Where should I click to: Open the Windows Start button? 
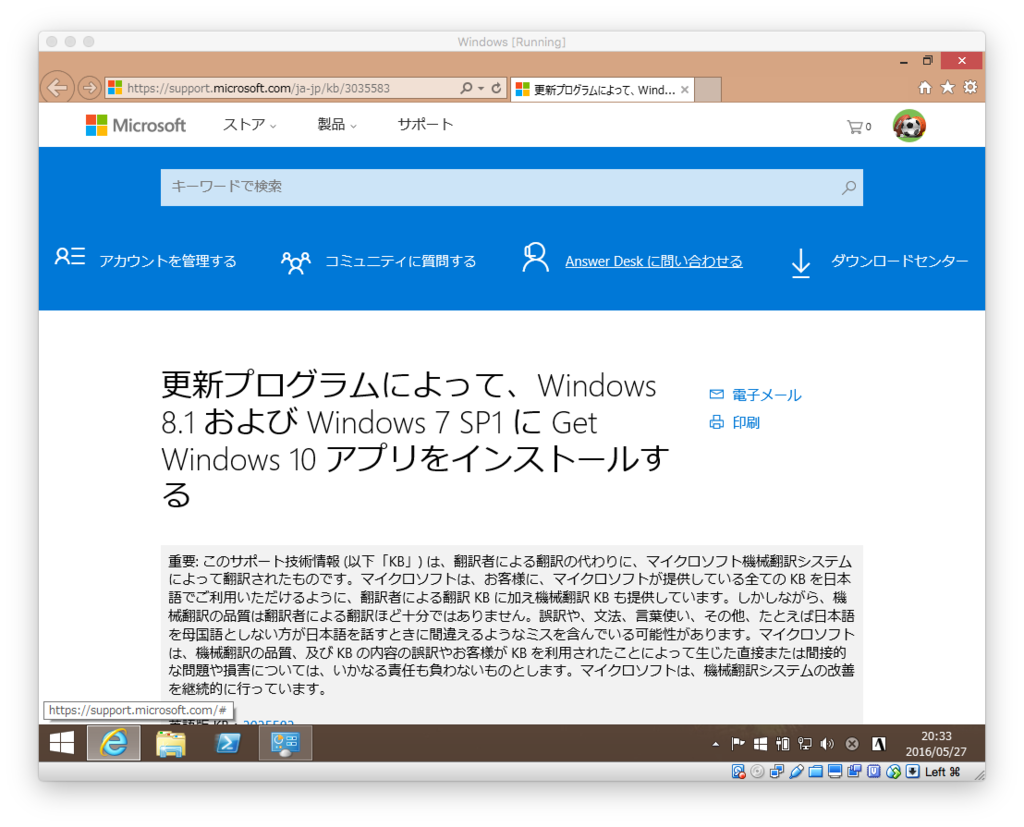(62, 743)
